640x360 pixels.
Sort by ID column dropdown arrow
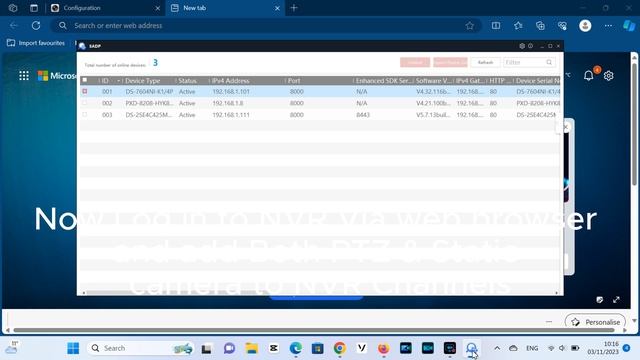click(118, 81)
